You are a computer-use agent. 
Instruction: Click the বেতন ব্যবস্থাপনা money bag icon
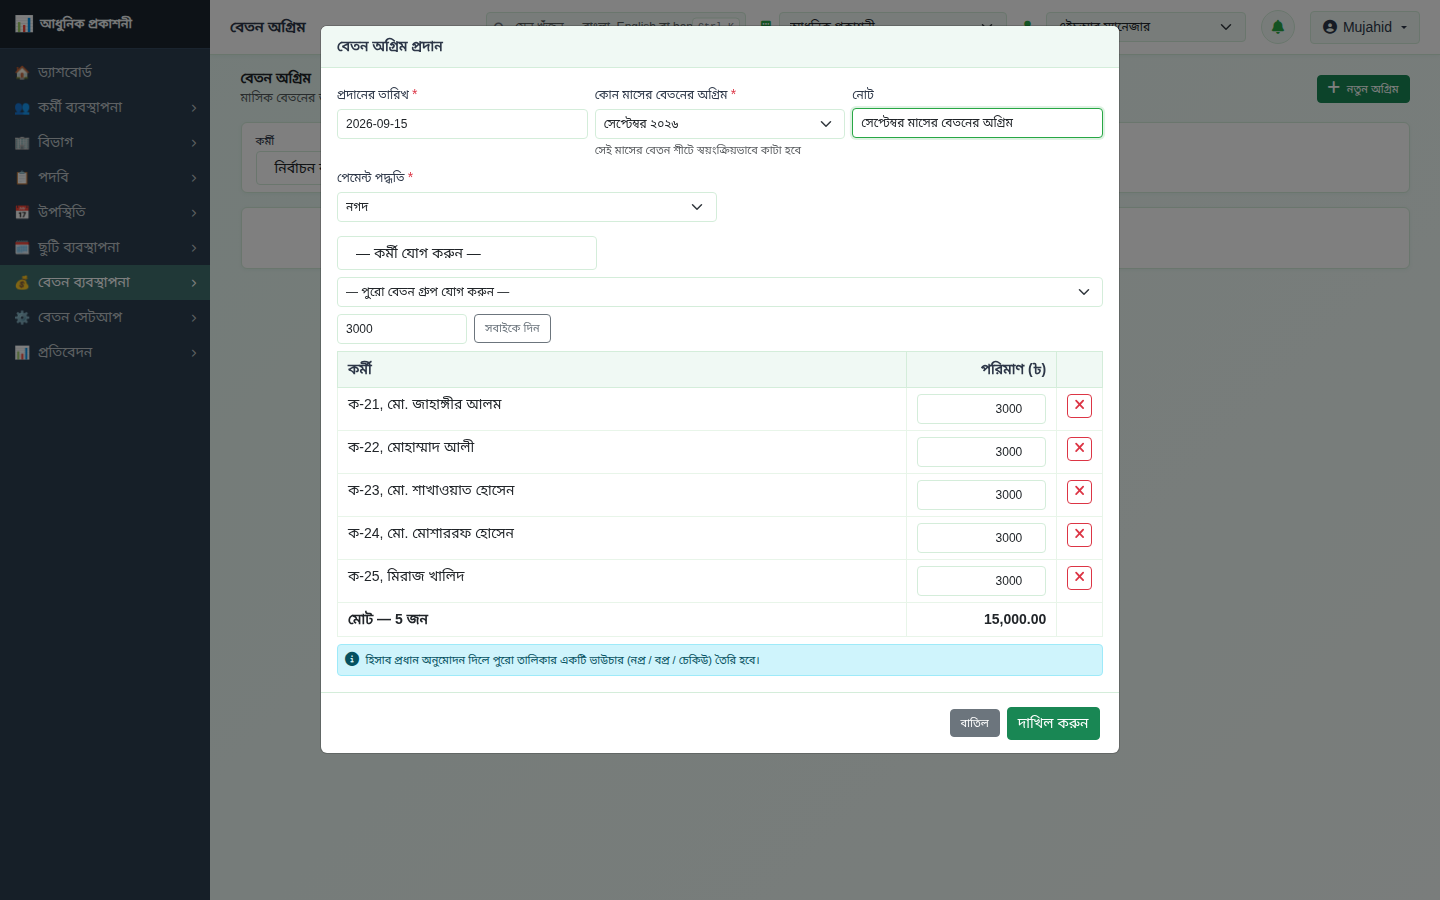(x=22, y=283)
